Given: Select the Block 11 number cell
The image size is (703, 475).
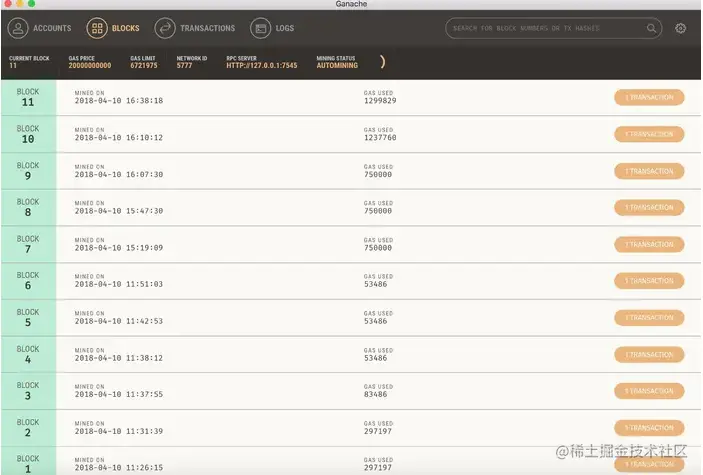Looking at the screenshot, I should click(28, 97).
